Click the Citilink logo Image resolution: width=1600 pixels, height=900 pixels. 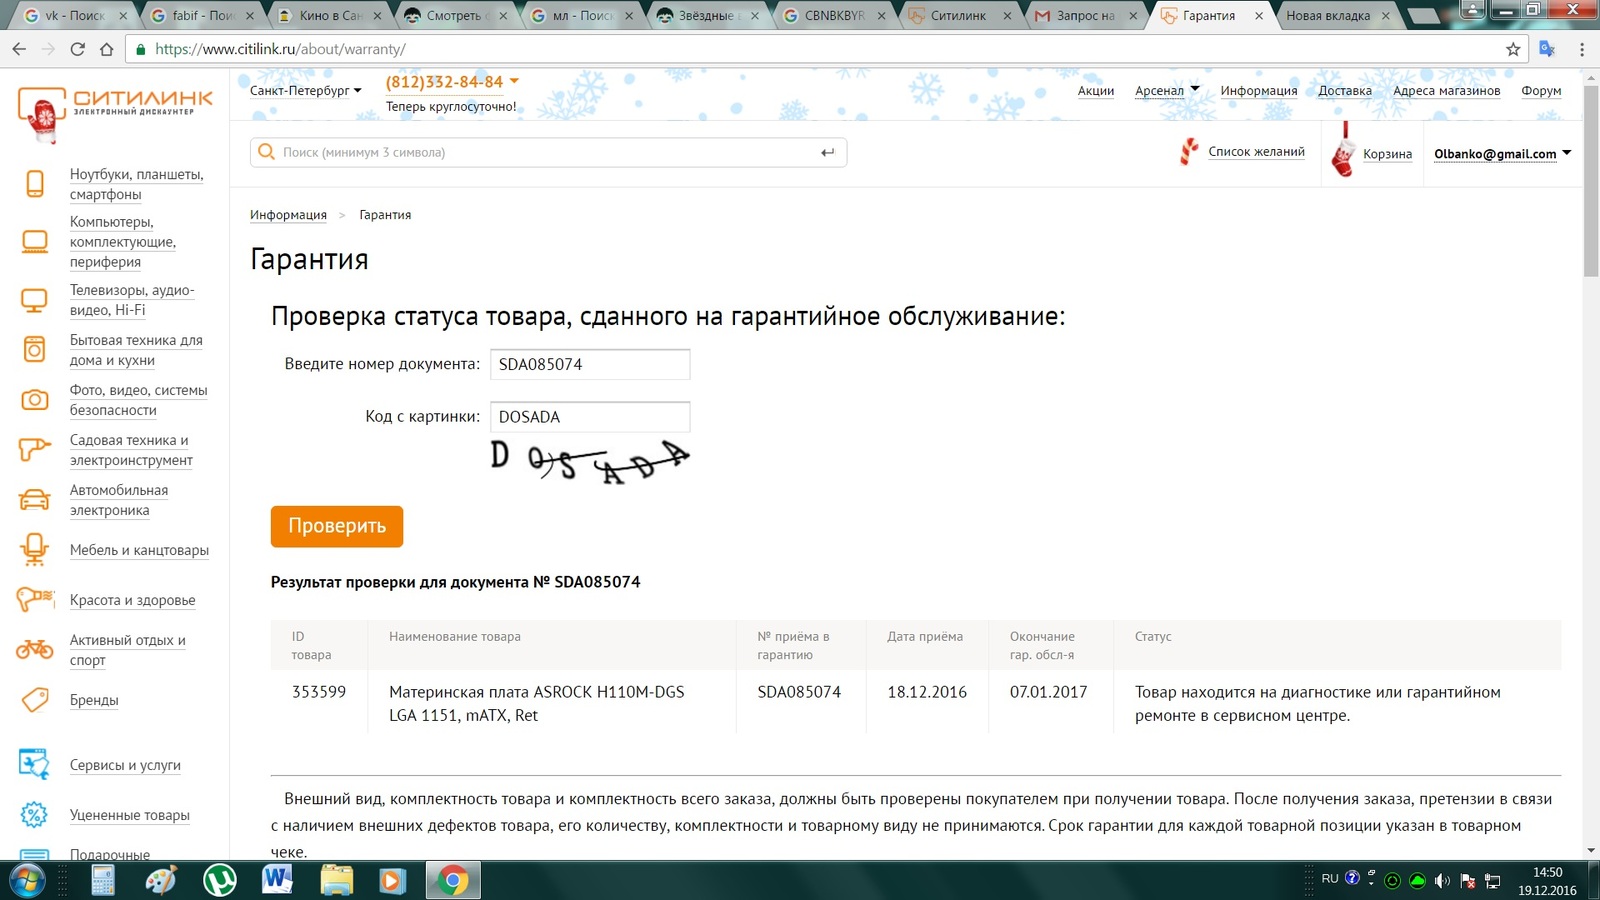pos(115,114)
